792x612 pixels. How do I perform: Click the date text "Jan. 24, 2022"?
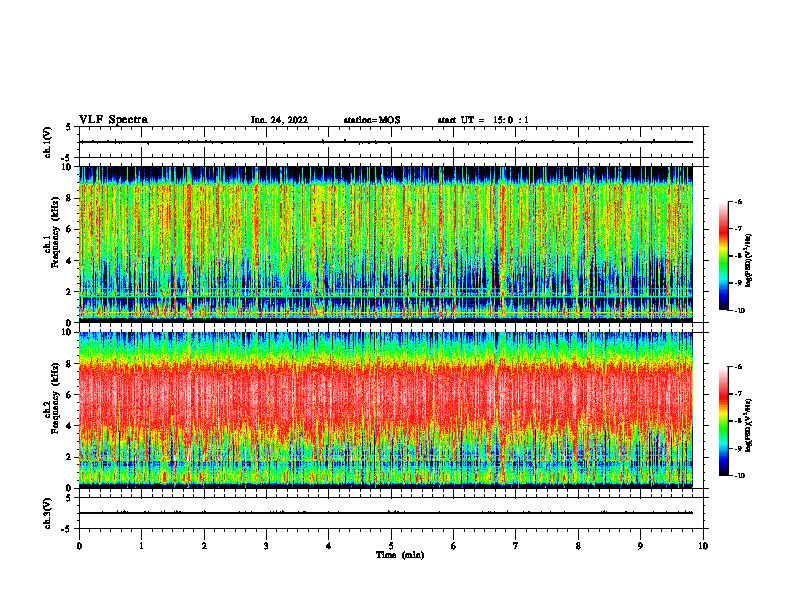(279, 120)
